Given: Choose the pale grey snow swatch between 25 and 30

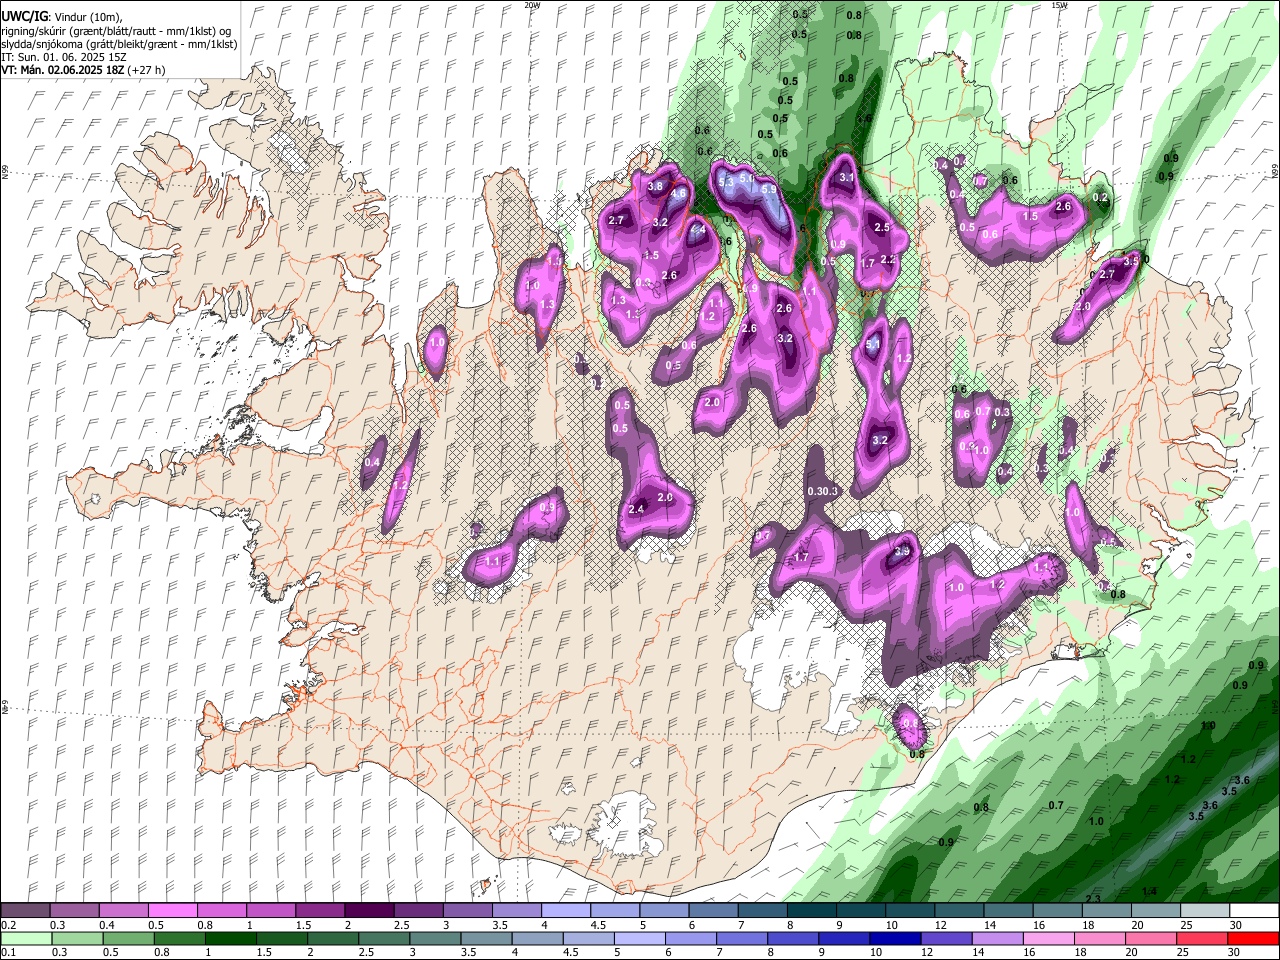Looking at the screenshot, I should point(1204,911).
